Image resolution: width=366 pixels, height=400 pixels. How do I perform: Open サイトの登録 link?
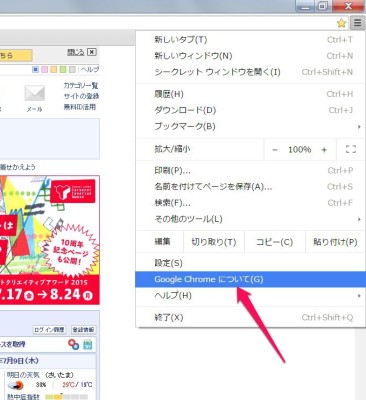[82, 96]
